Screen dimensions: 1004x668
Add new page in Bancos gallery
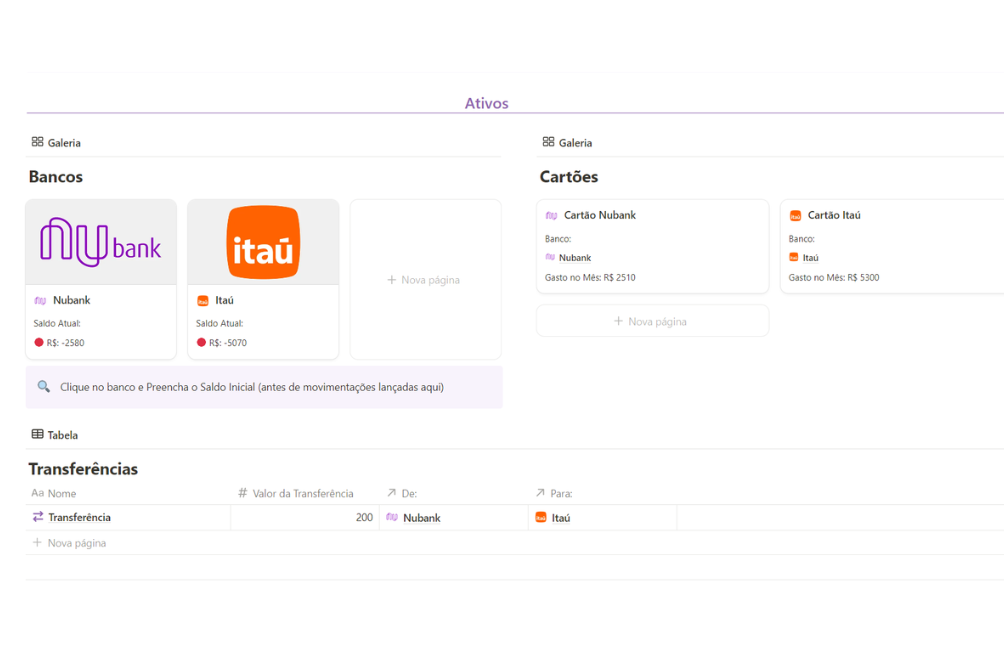(x=424, y=280)
